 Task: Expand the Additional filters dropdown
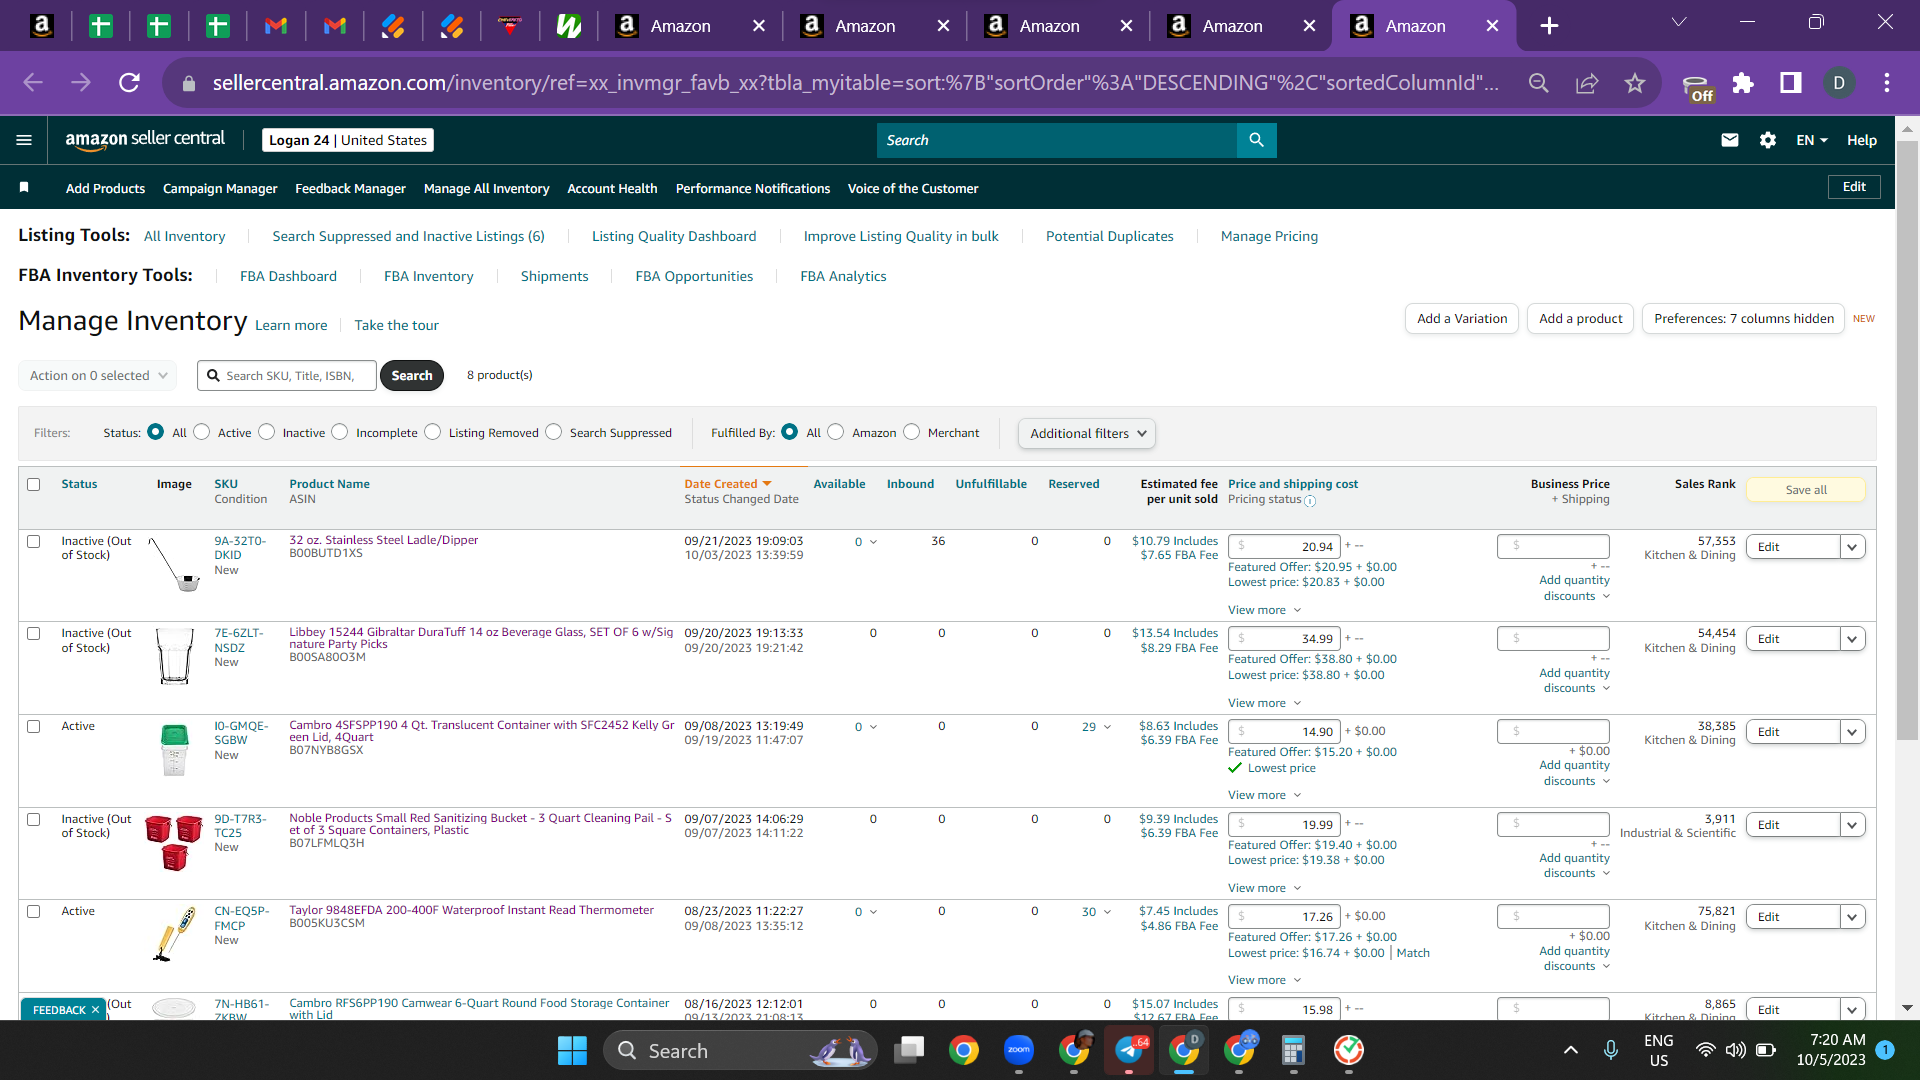click(1087, 434)
